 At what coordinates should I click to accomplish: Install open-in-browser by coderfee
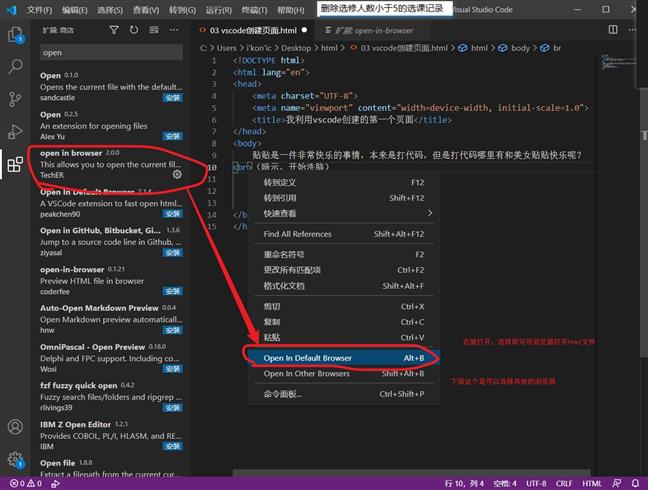173,292
